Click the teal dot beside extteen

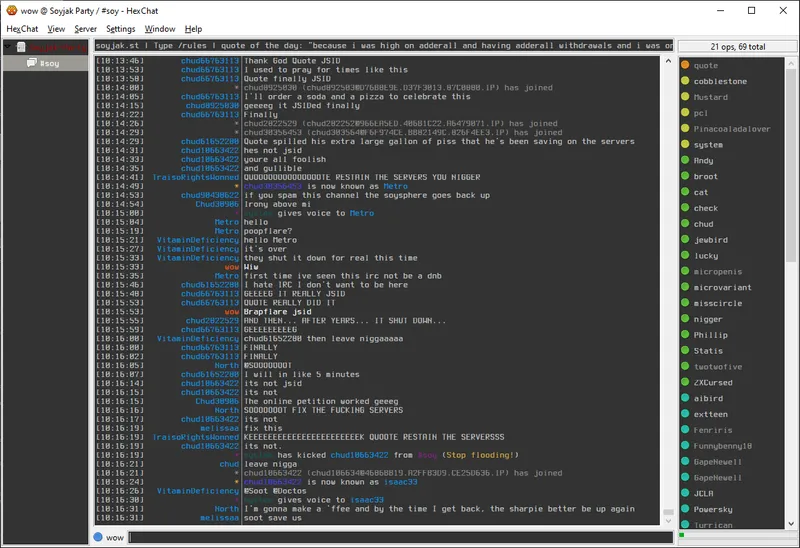coord(685,413)
